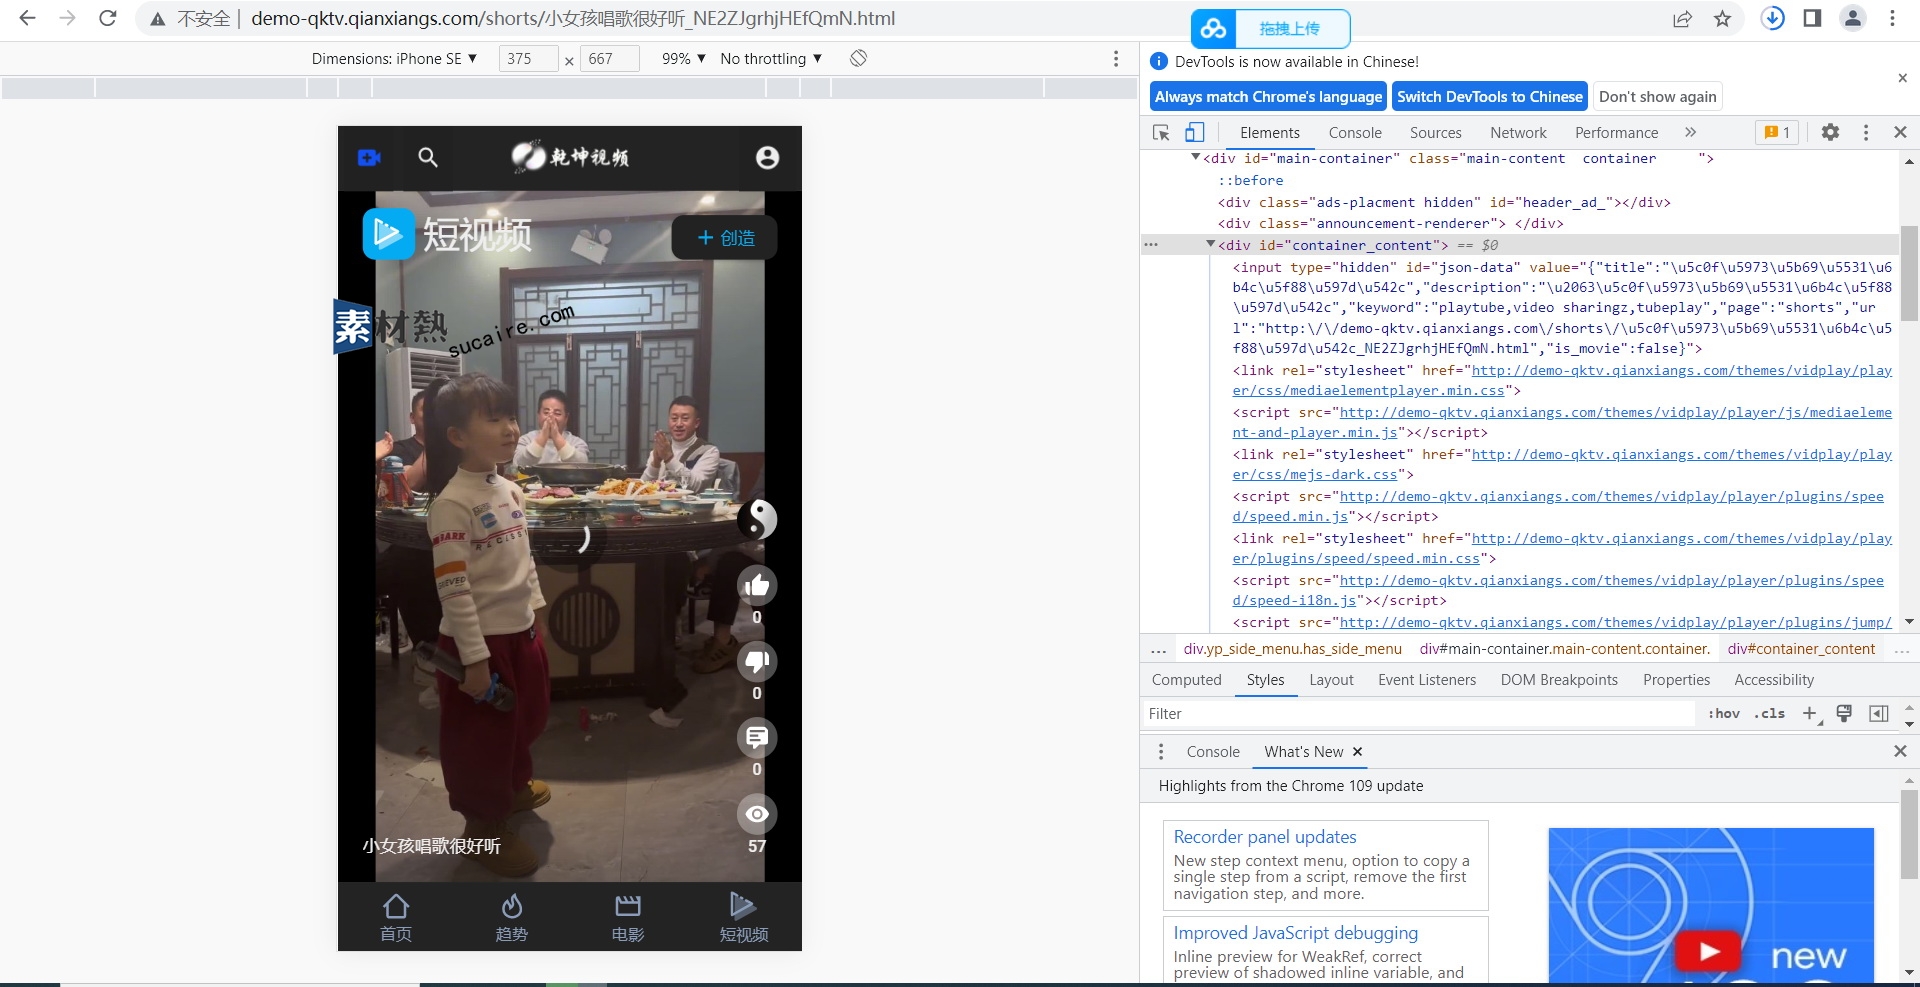Toggle the :hov element state button
The width and height of the screenshot is (1920, 987).
1723,713
